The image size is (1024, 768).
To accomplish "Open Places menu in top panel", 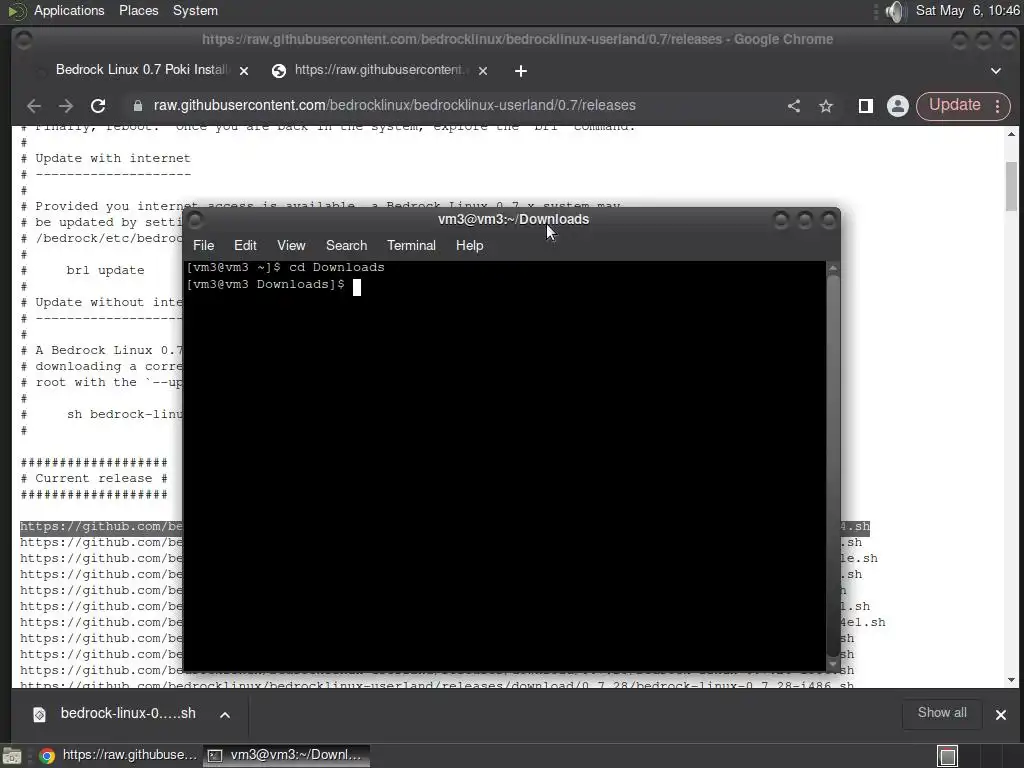I will point(138,10).
